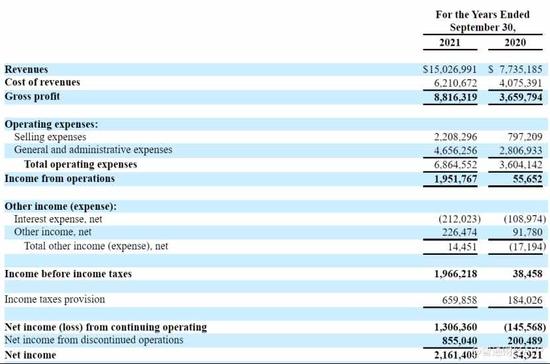Select the 'Operating expenses:' heading
550x364 pixels.
pos(51,124)
